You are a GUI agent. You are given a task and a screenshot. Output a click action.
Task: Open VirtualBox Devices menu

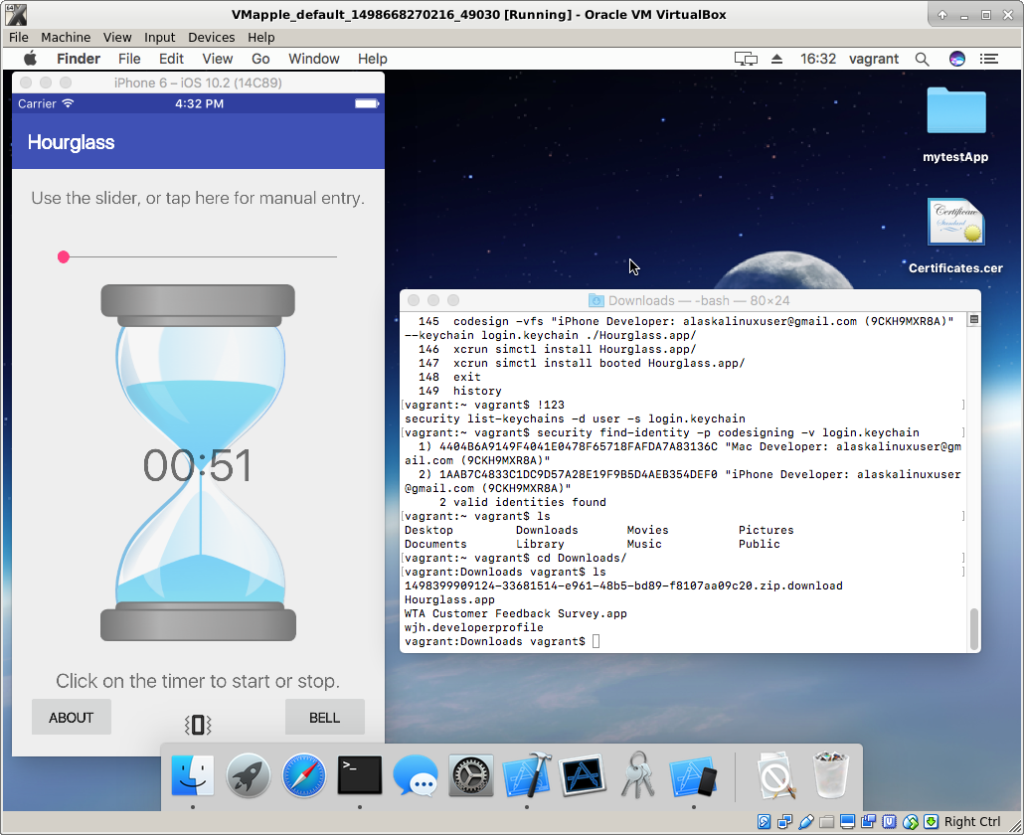coord(211,37)
